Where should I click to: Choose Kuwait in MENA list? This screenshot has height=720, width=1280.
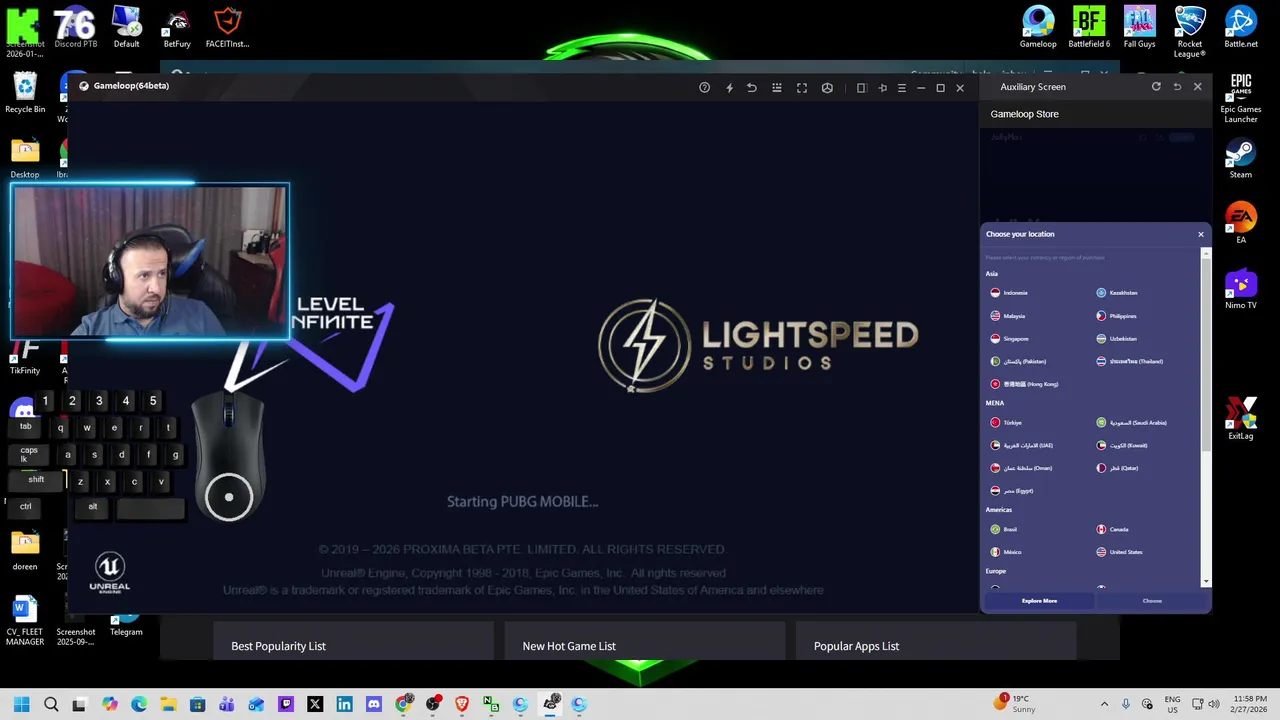[x=1122, y=445]
